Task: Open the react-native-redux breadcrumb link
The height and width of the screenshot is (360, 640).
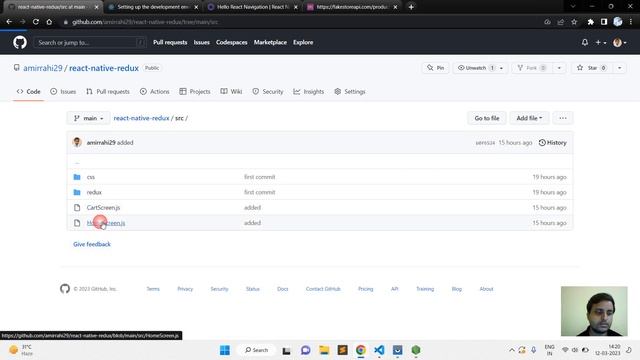Action: tap(141, 118)
